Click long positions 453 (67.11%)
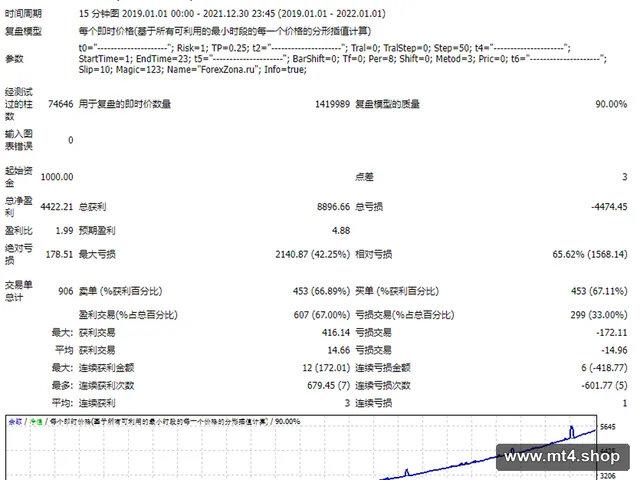Viewport: 640px width, 480px height. click(x=599, y=291)
